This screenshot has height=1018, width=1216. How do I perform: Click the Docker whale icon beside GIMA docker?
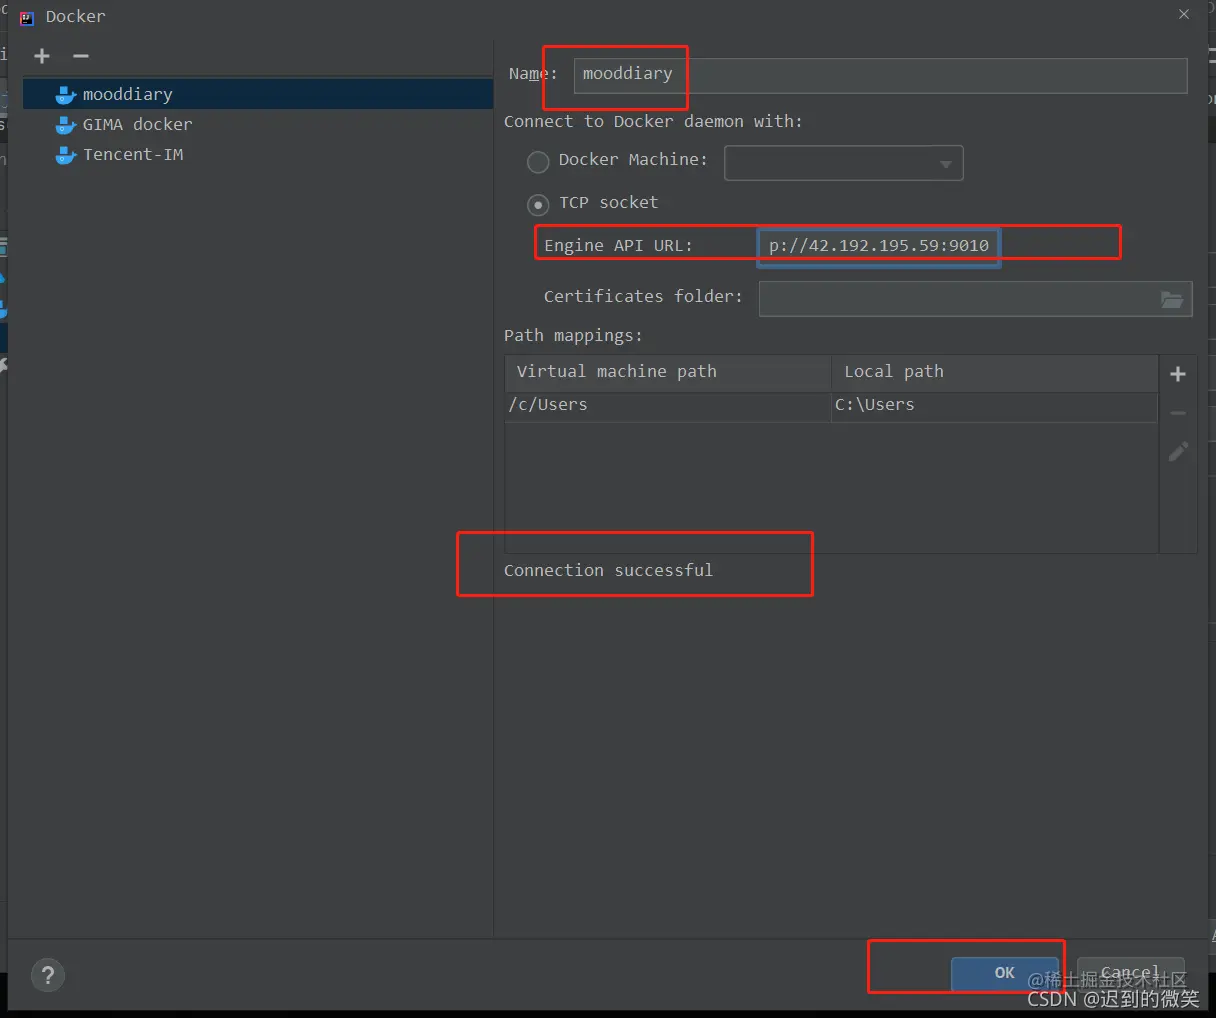(x=66, y=125)
